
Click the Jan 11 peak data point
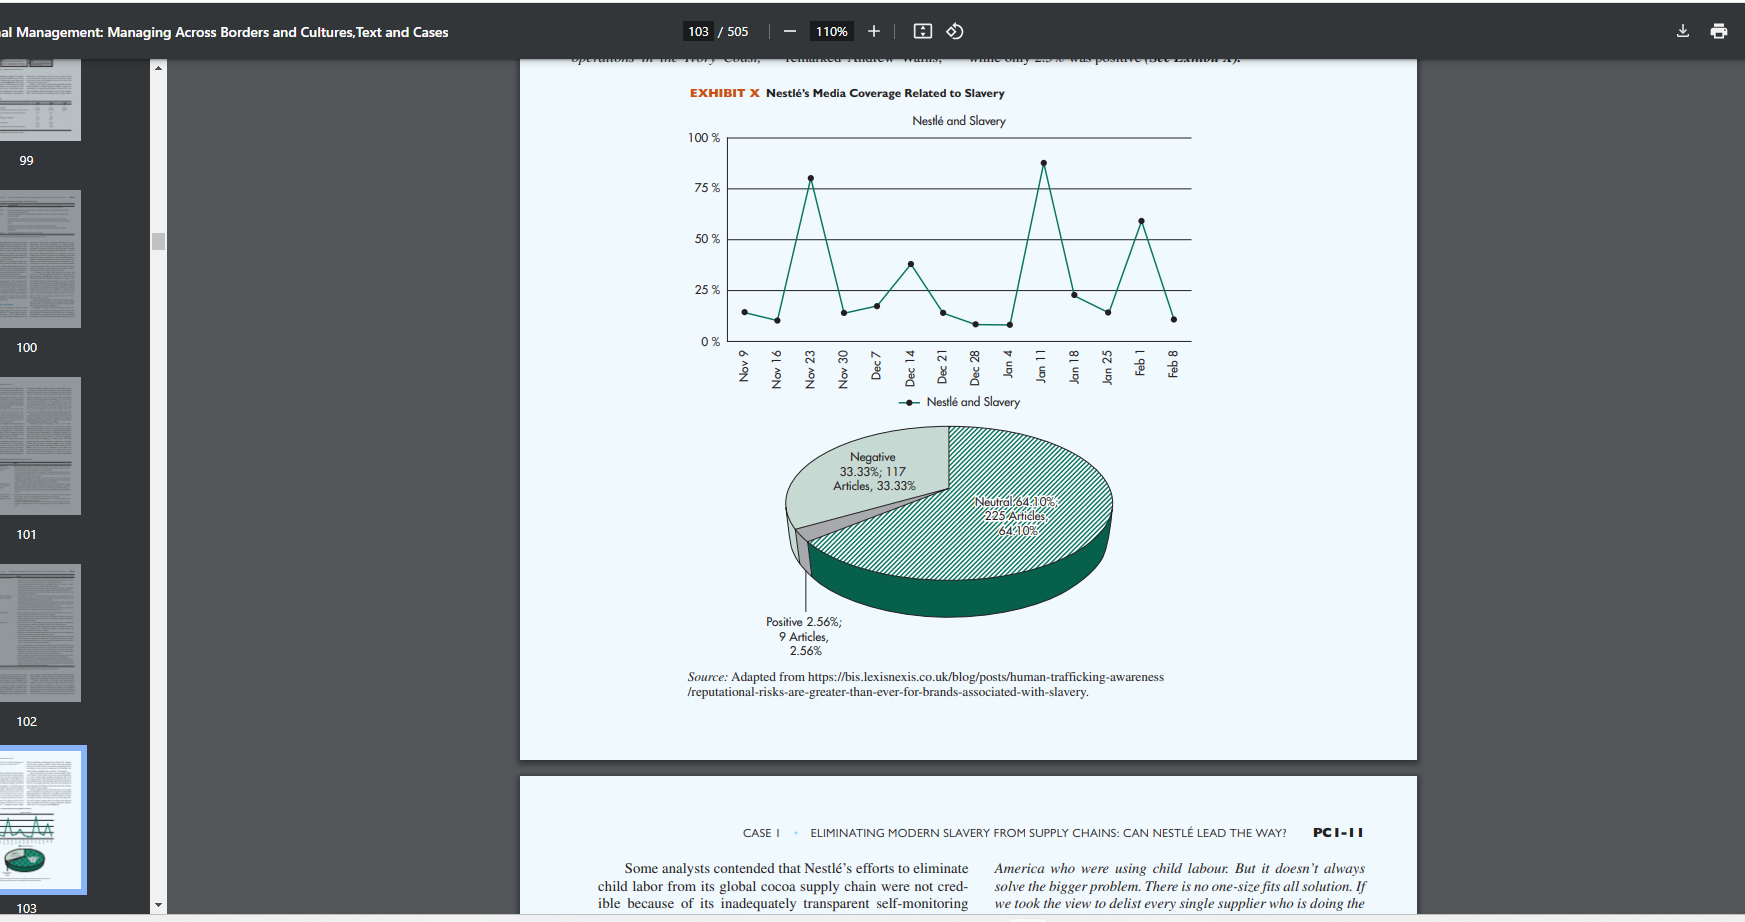(x=1043, y=163)
